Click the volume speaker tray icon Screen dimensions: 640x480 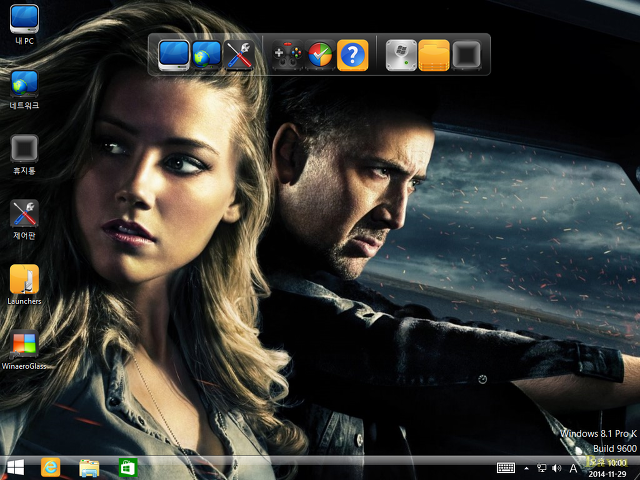point(556,468)
